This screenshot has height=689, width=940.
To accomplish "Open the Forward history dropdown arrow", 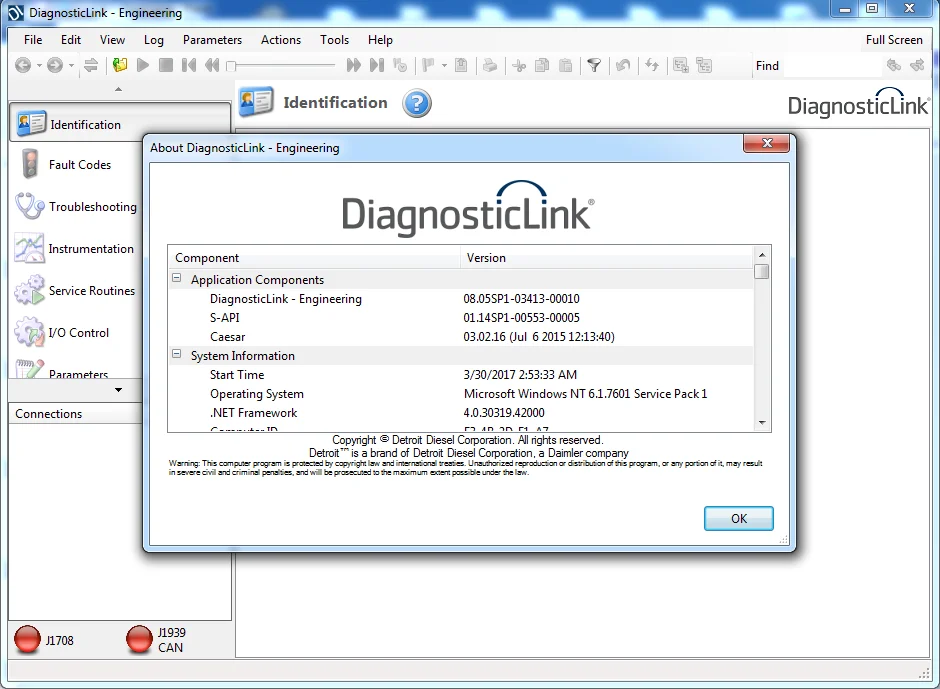I will click(71, 65).
